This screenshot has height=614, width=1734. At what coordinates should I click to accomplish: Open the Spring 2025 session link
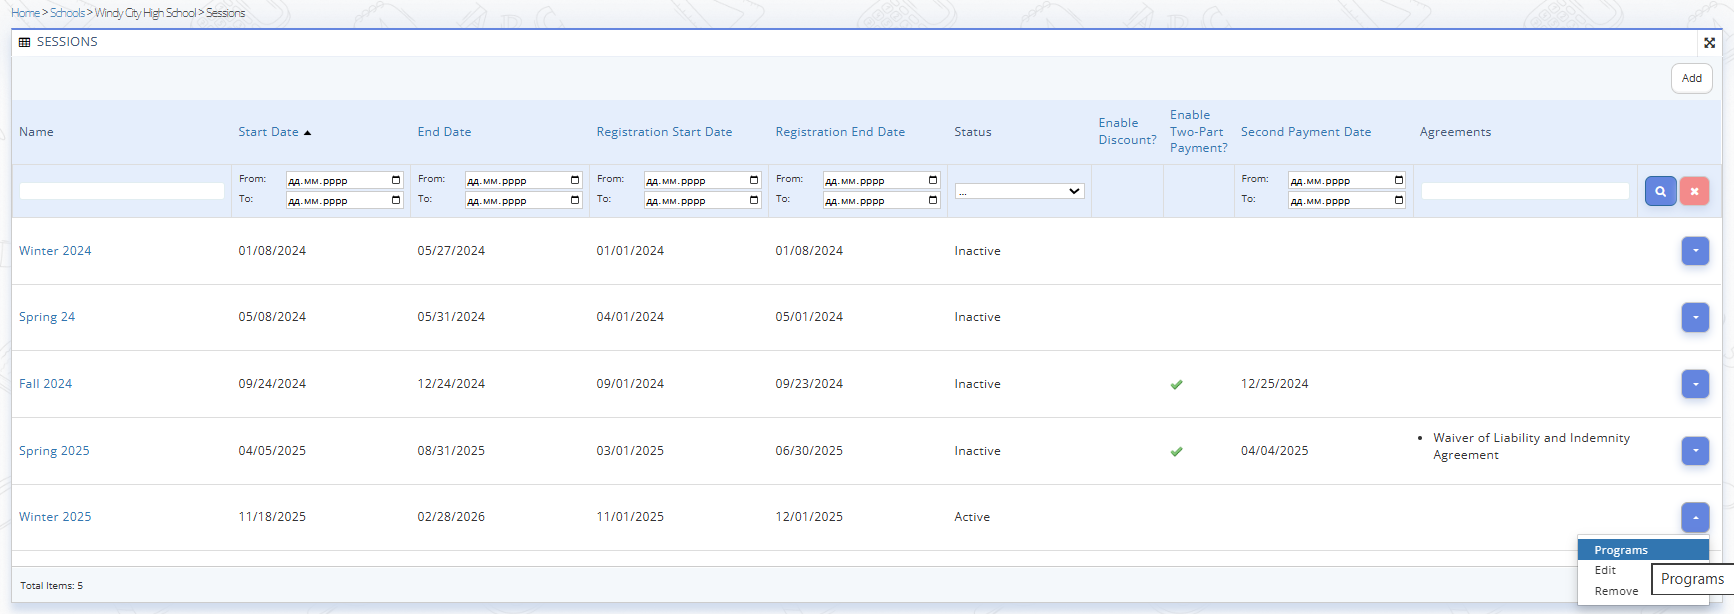tap(54, 451)
